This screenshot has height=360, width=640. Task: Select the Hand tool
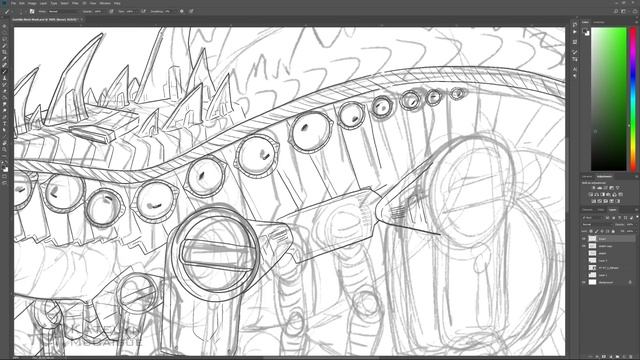[x=4, y=143]
